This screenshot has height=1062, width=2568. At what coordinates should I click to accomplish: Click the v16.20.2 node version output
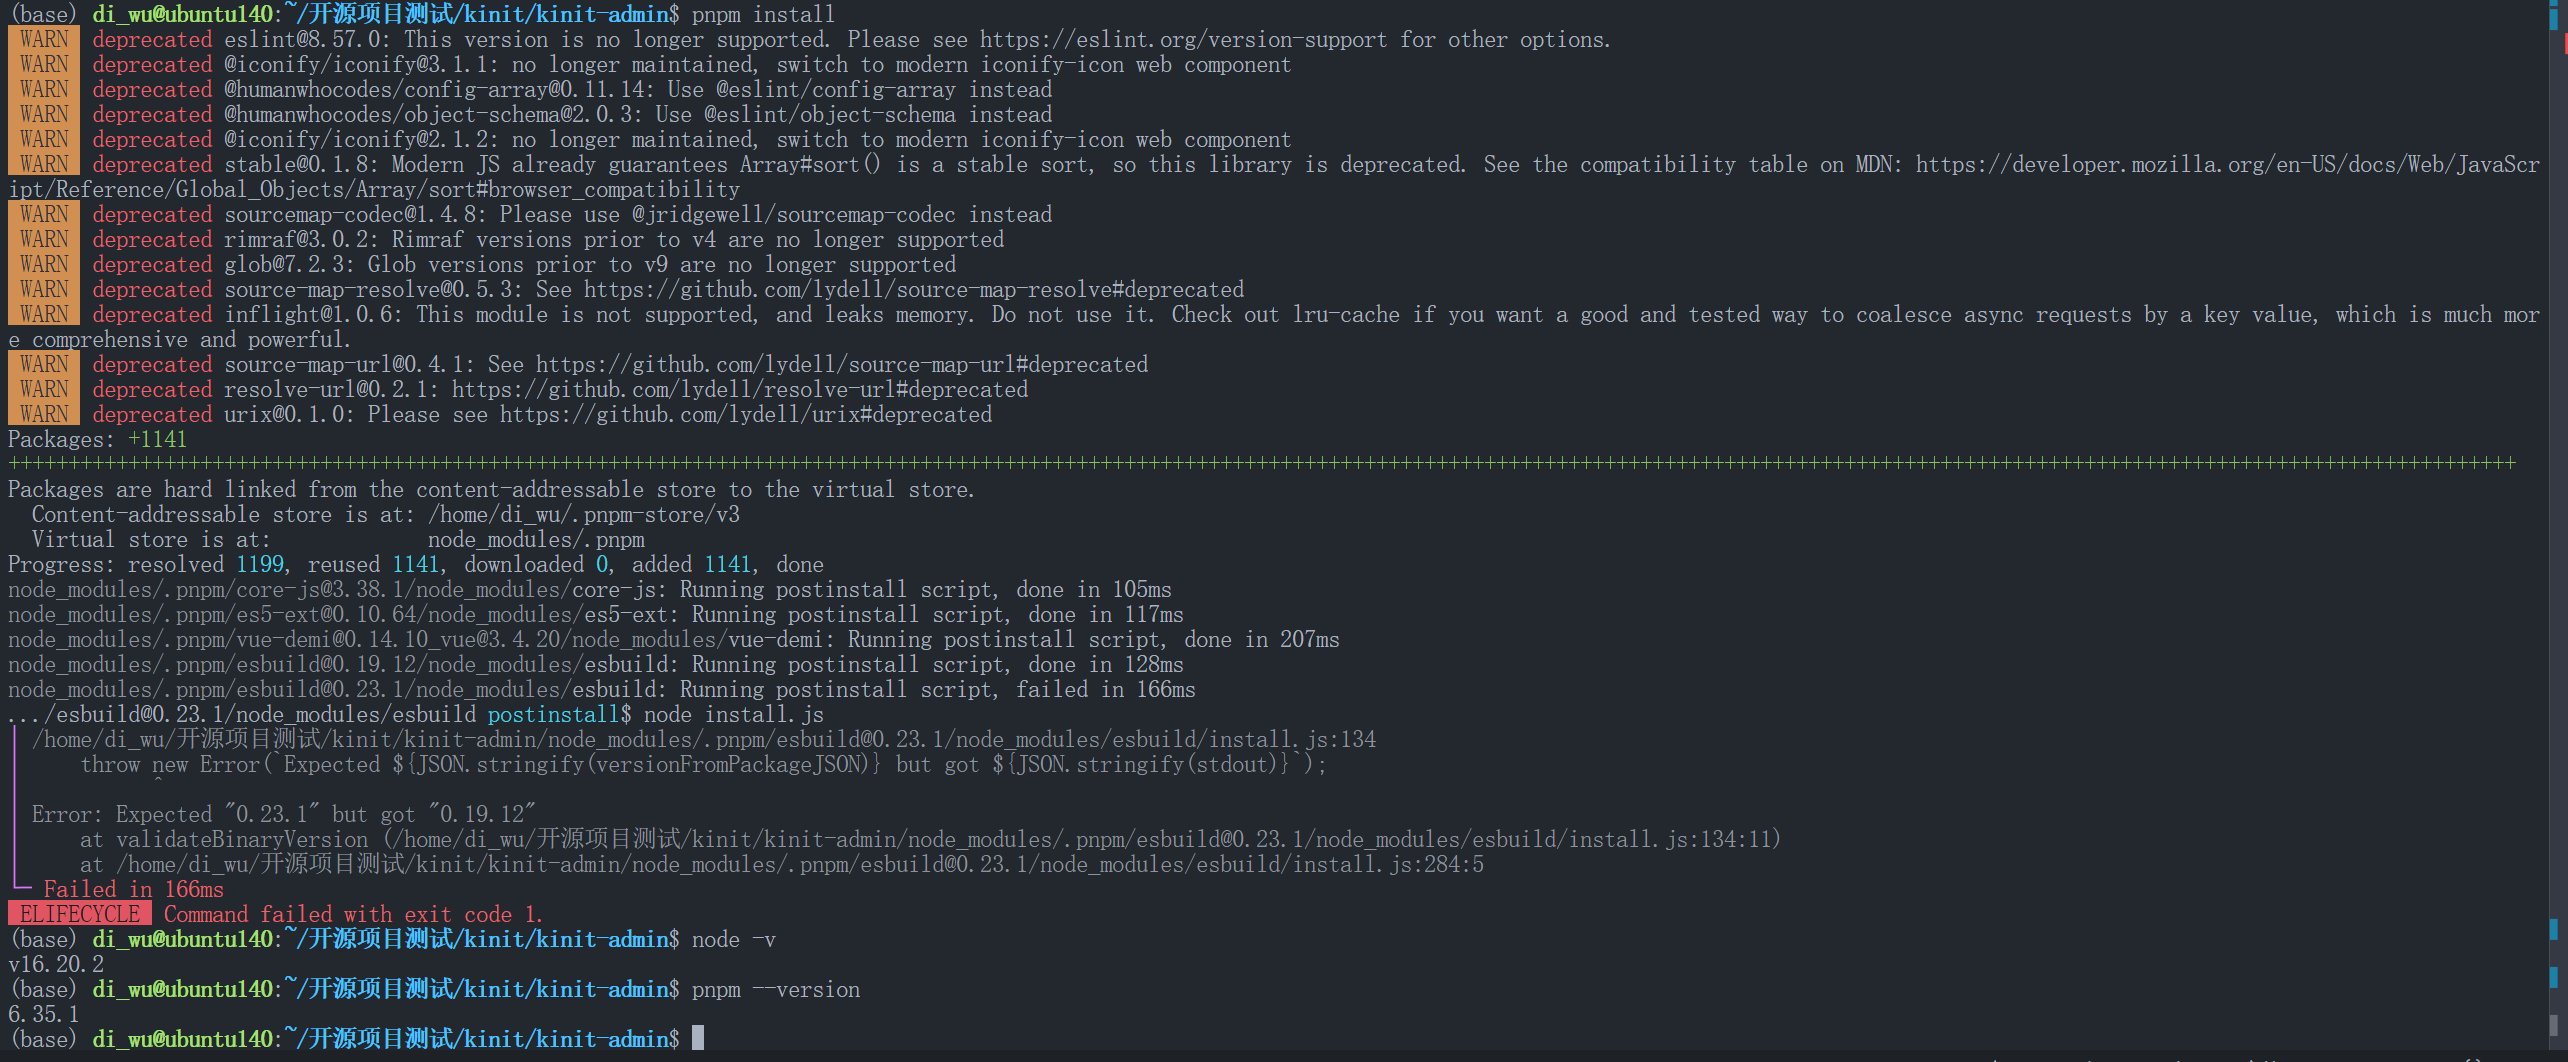(x=56, y=965)
